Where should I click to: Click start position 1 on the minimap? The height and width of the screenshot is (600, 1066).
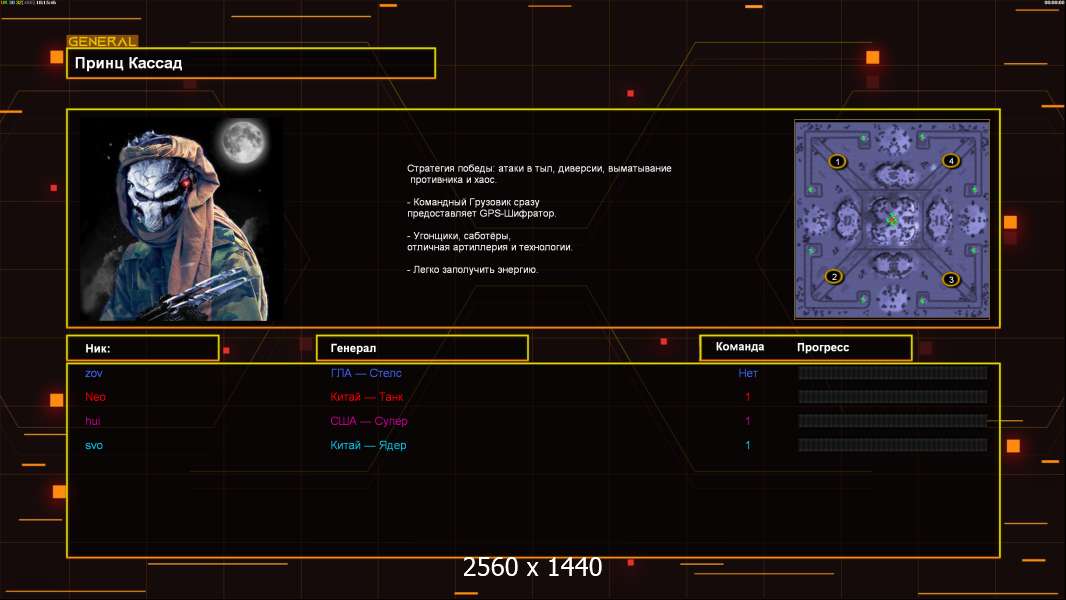[x=838, y=161]
